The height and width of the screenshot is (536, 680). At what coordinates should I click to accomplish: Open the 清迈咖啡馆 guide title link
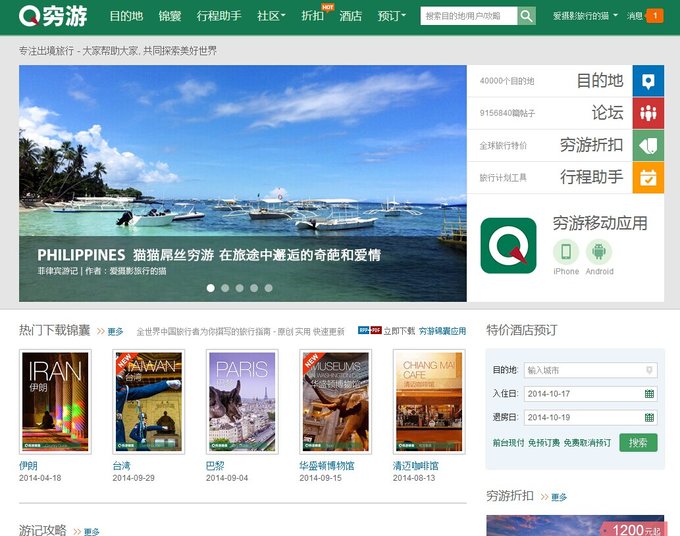point(415,466)
